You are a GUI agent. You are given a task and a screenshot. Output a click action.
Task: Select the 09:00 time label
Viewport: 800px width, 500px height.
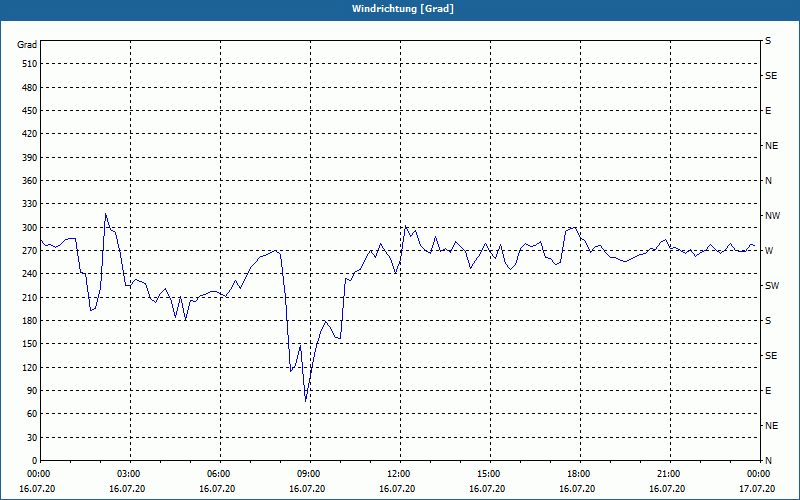[307, 473]
